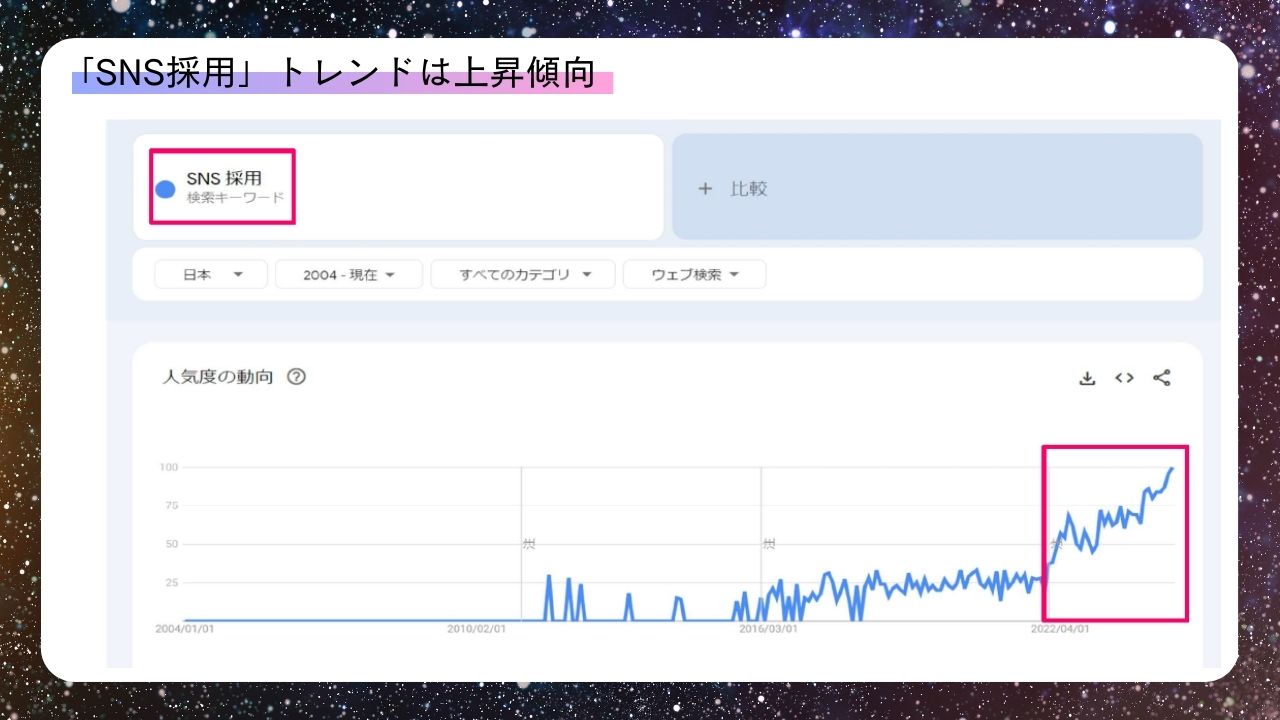Expand the すべてのカテゴリ dropdown
1280x720 pixels.
pos(523,274)
